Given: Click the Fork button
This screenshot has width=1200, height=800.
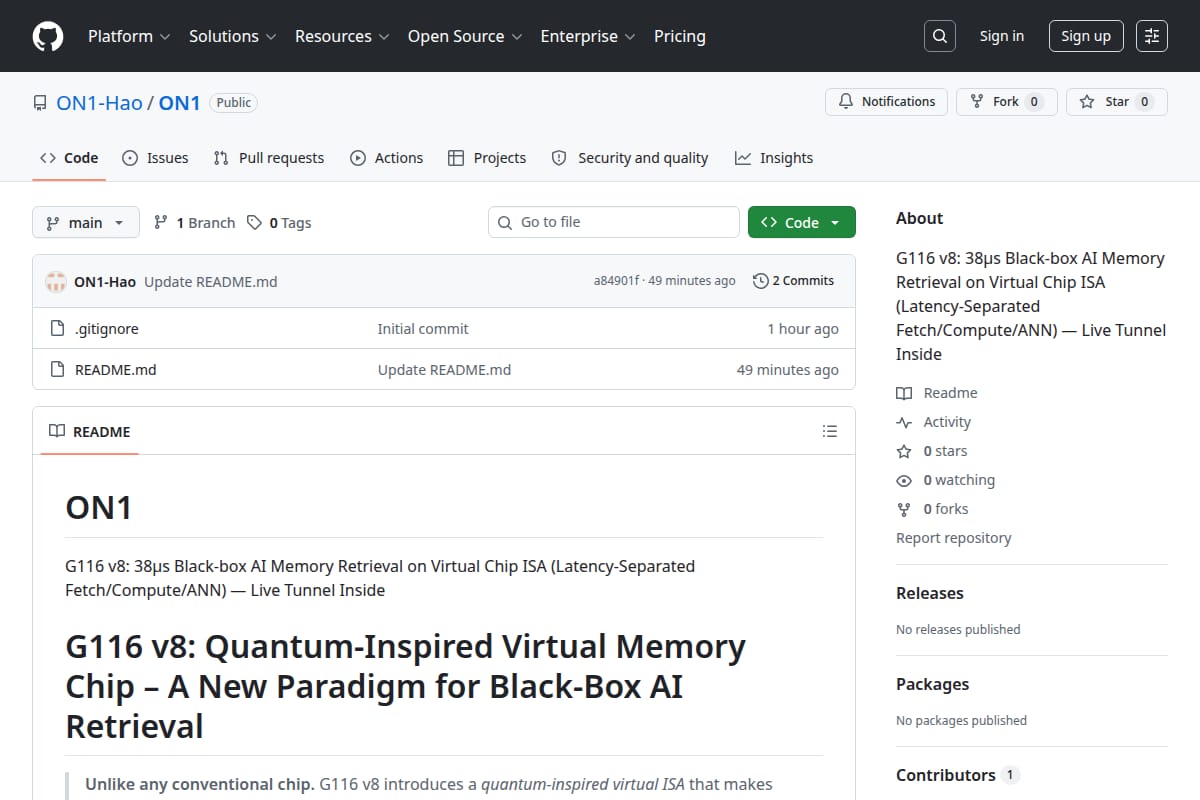Looking at the screenshot, I should pos(1006,102).
